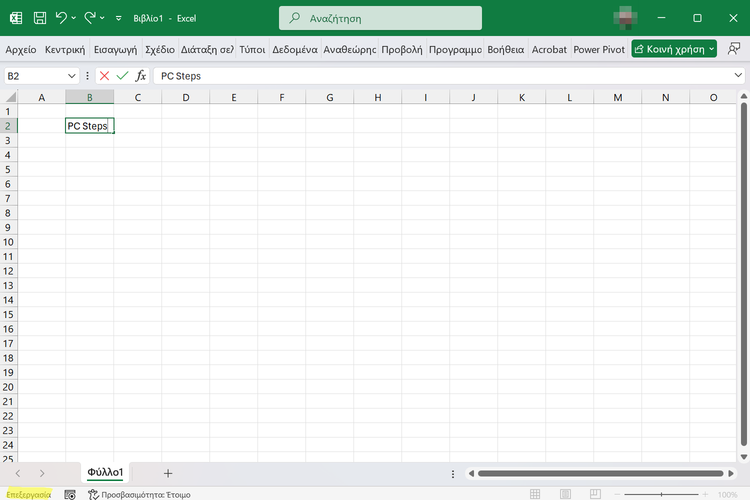Open the Εισαγωγή ribbon tab
This screenshot has width=750, height=500.
[x=115, y=49]
